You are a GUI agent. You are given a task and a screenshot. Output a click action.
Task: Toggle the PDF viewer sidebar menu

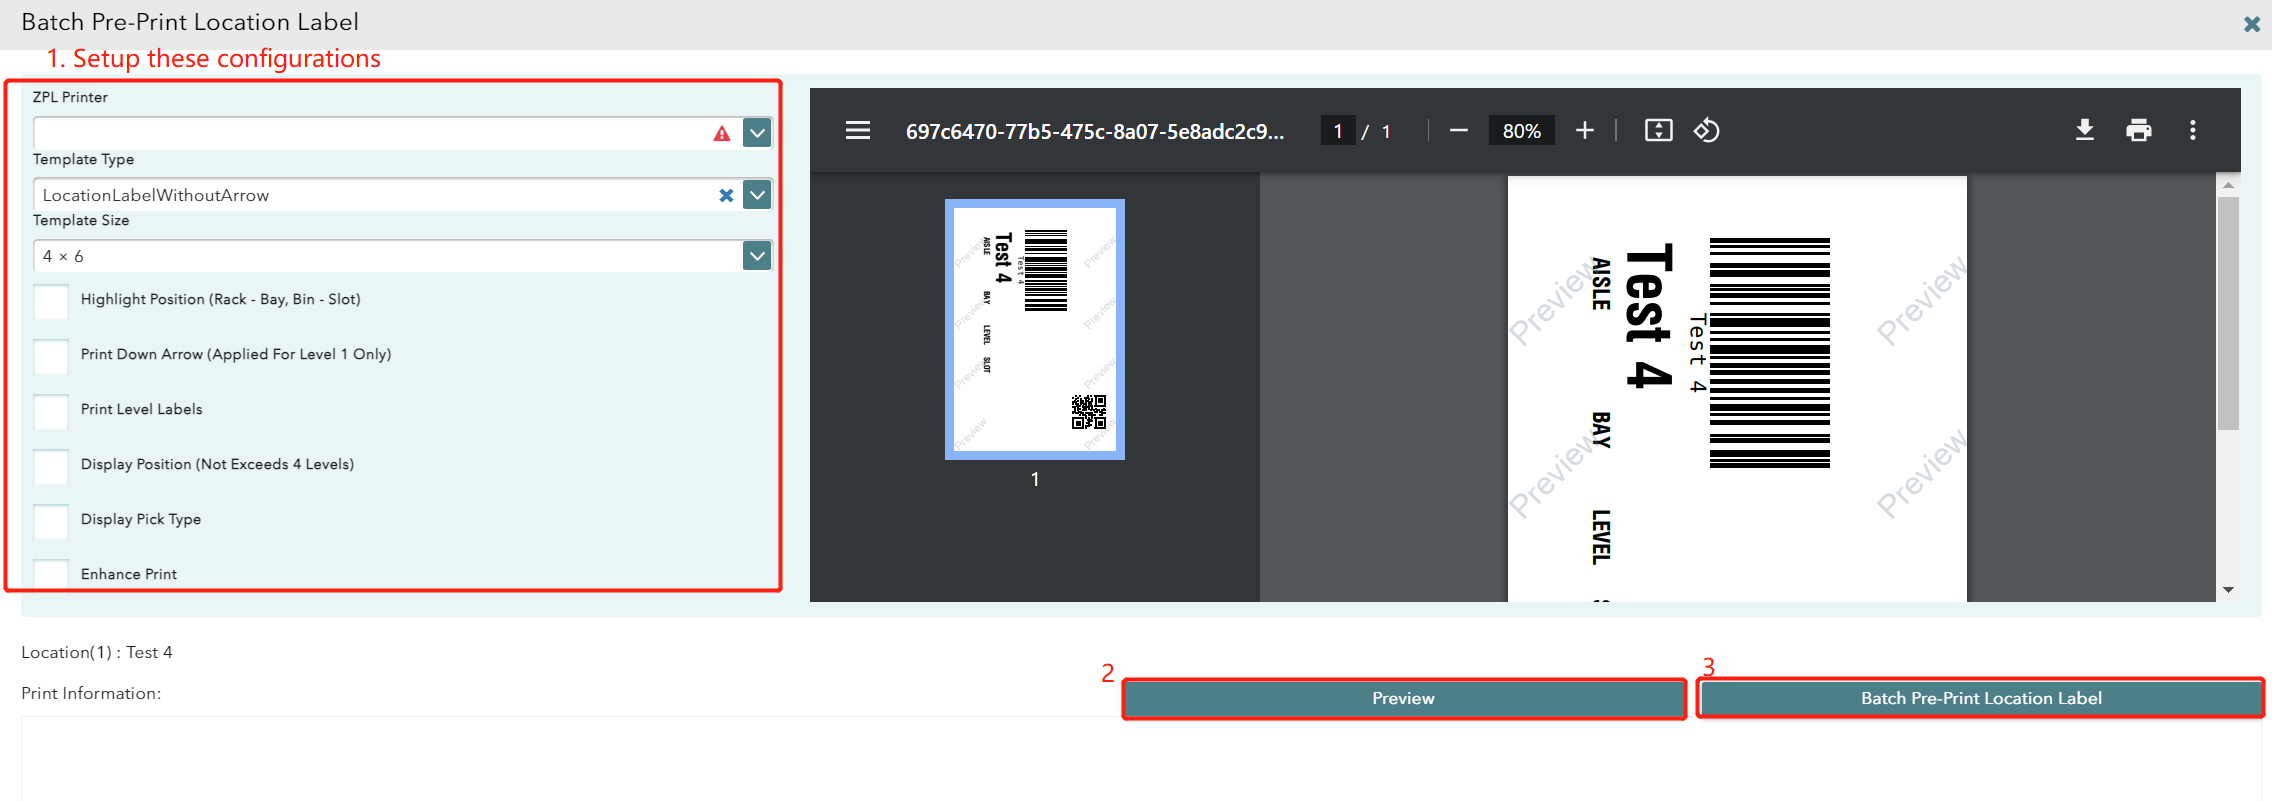point(857,131)
